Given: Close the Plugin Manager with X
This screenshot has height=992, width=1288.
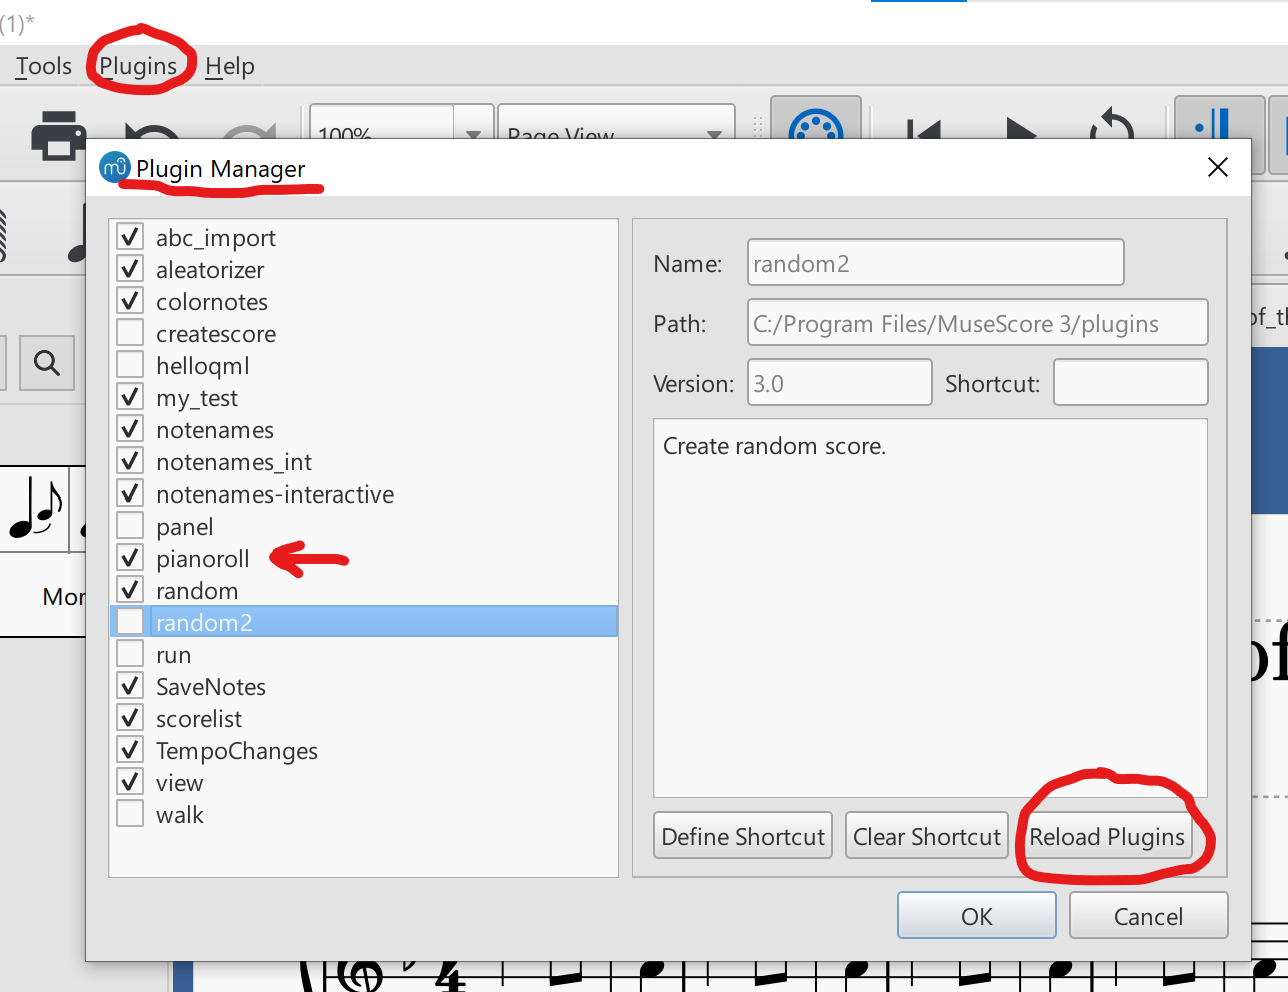Looking at the screenshot, I should (1217, 167).
